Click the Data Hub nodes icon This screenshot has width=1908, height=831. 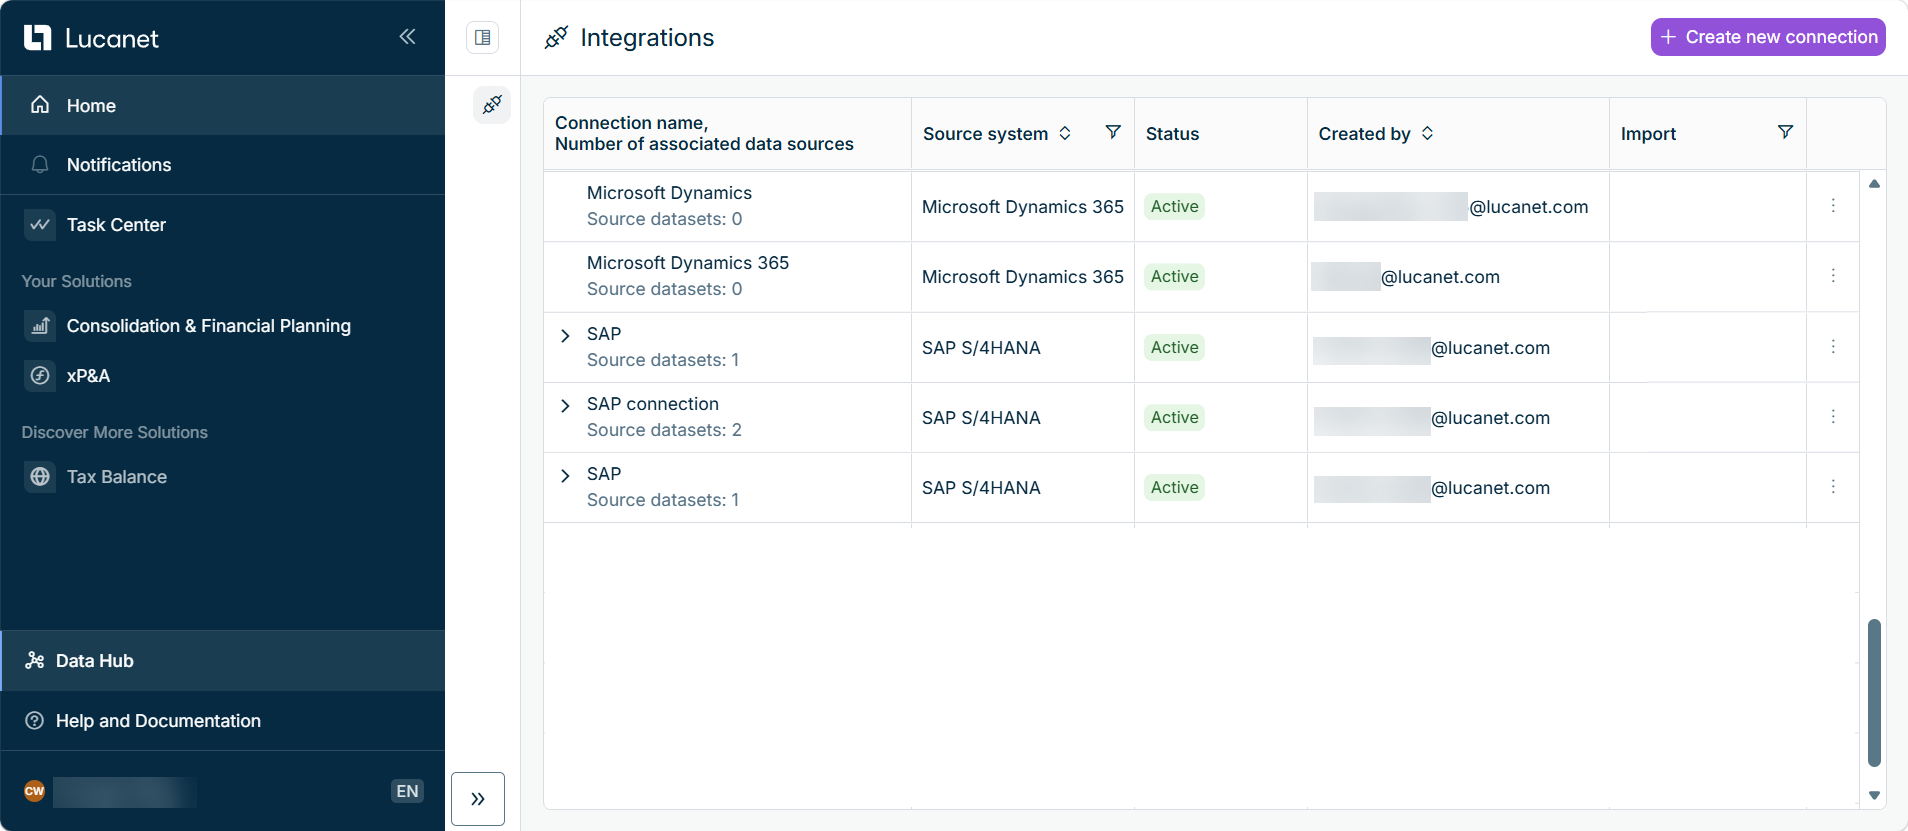point(35,660)
